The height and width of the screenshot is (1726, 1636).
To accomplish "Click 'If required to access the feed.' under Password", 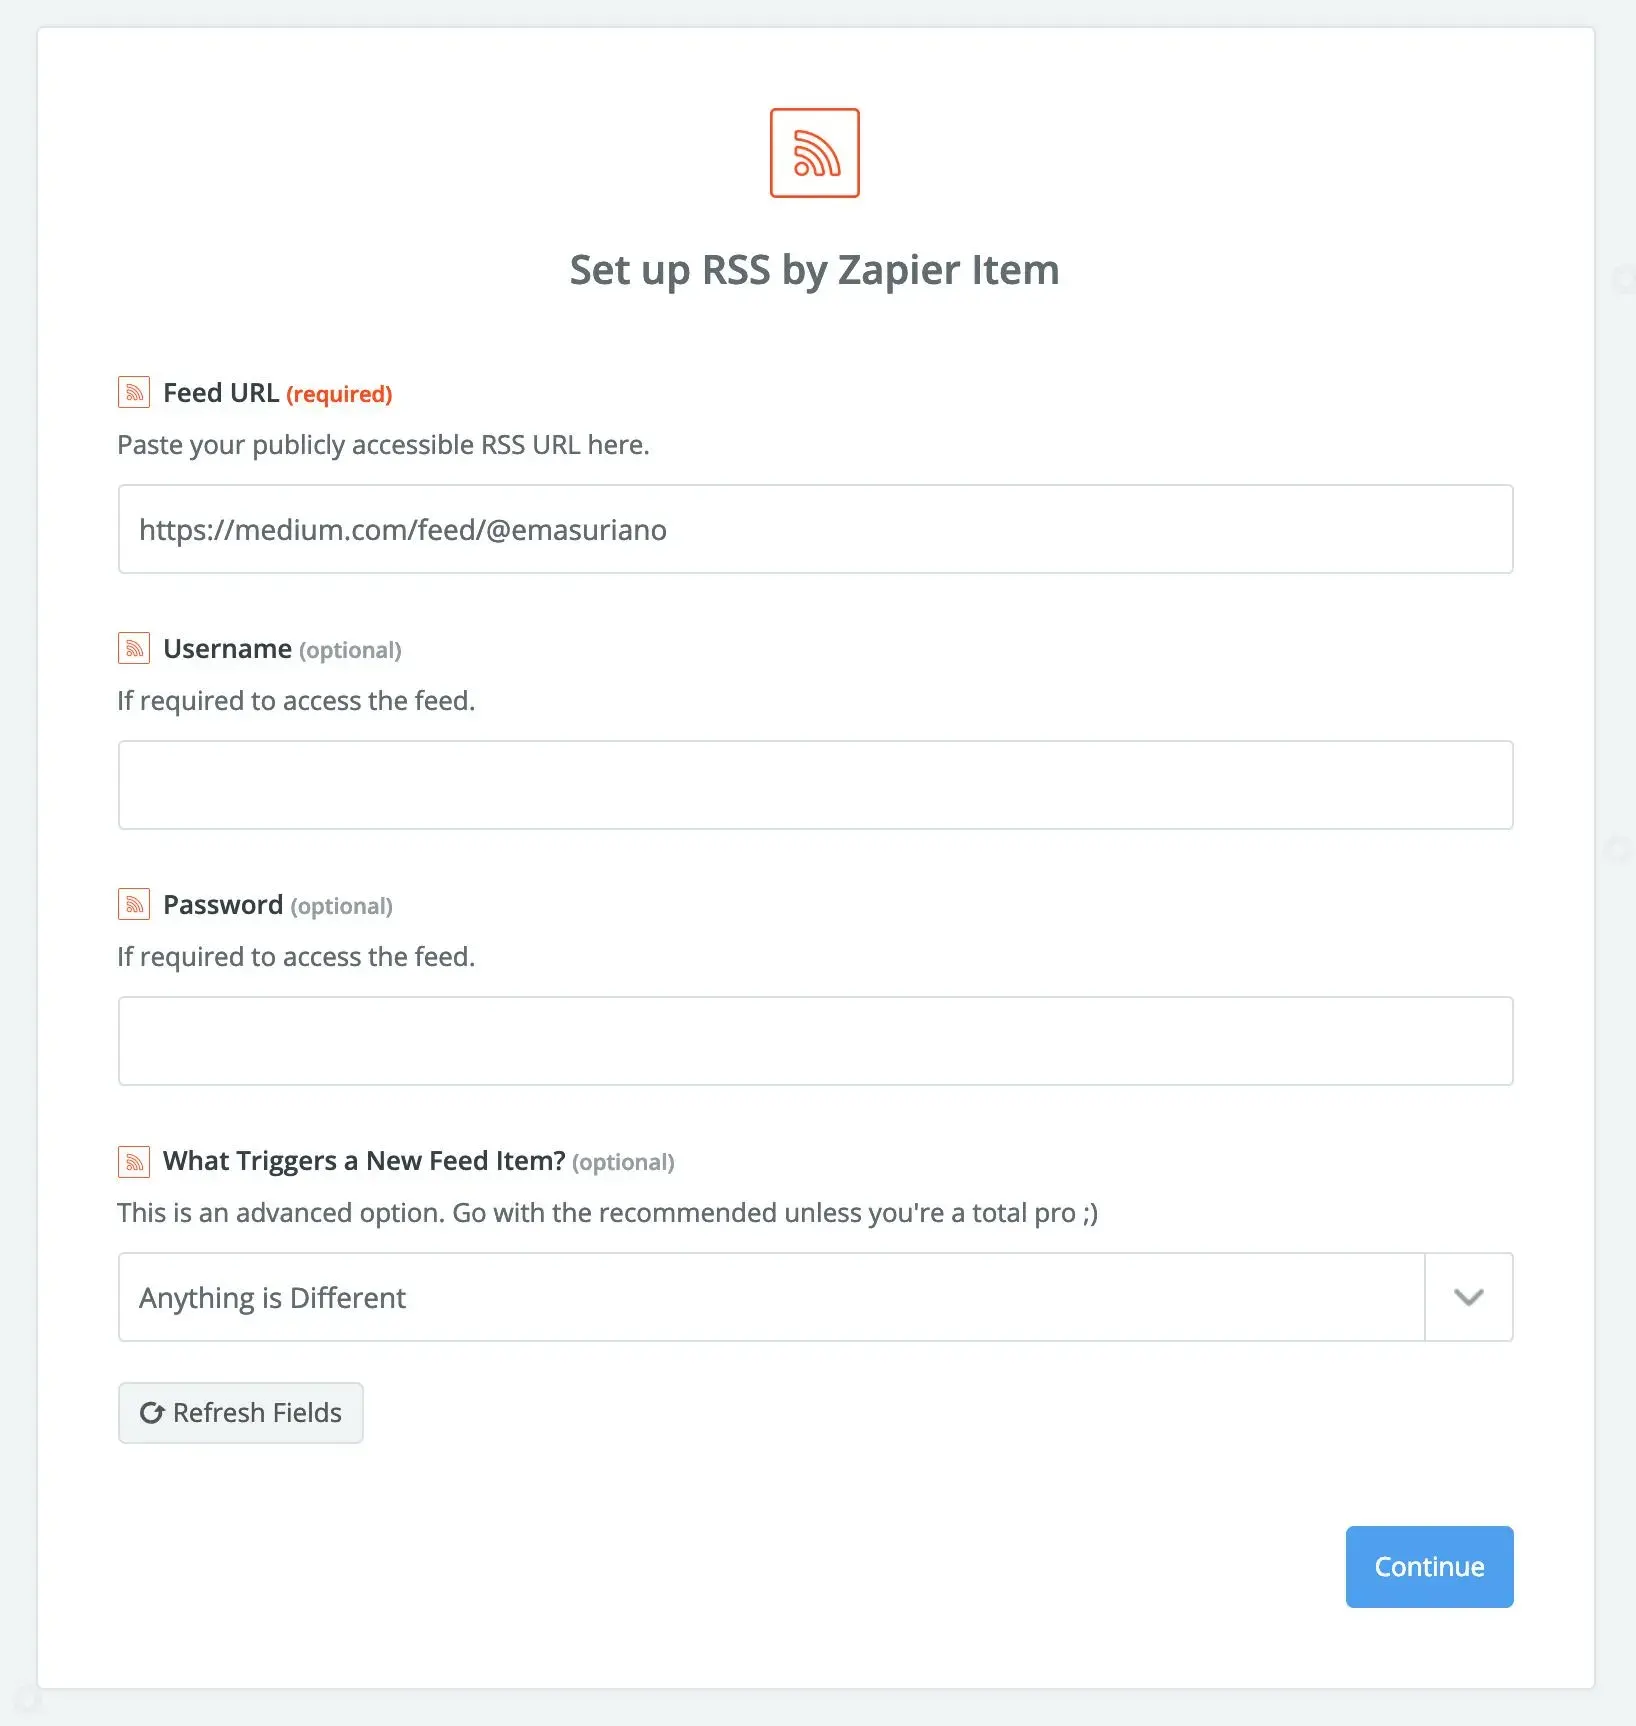I will [296, 957].
